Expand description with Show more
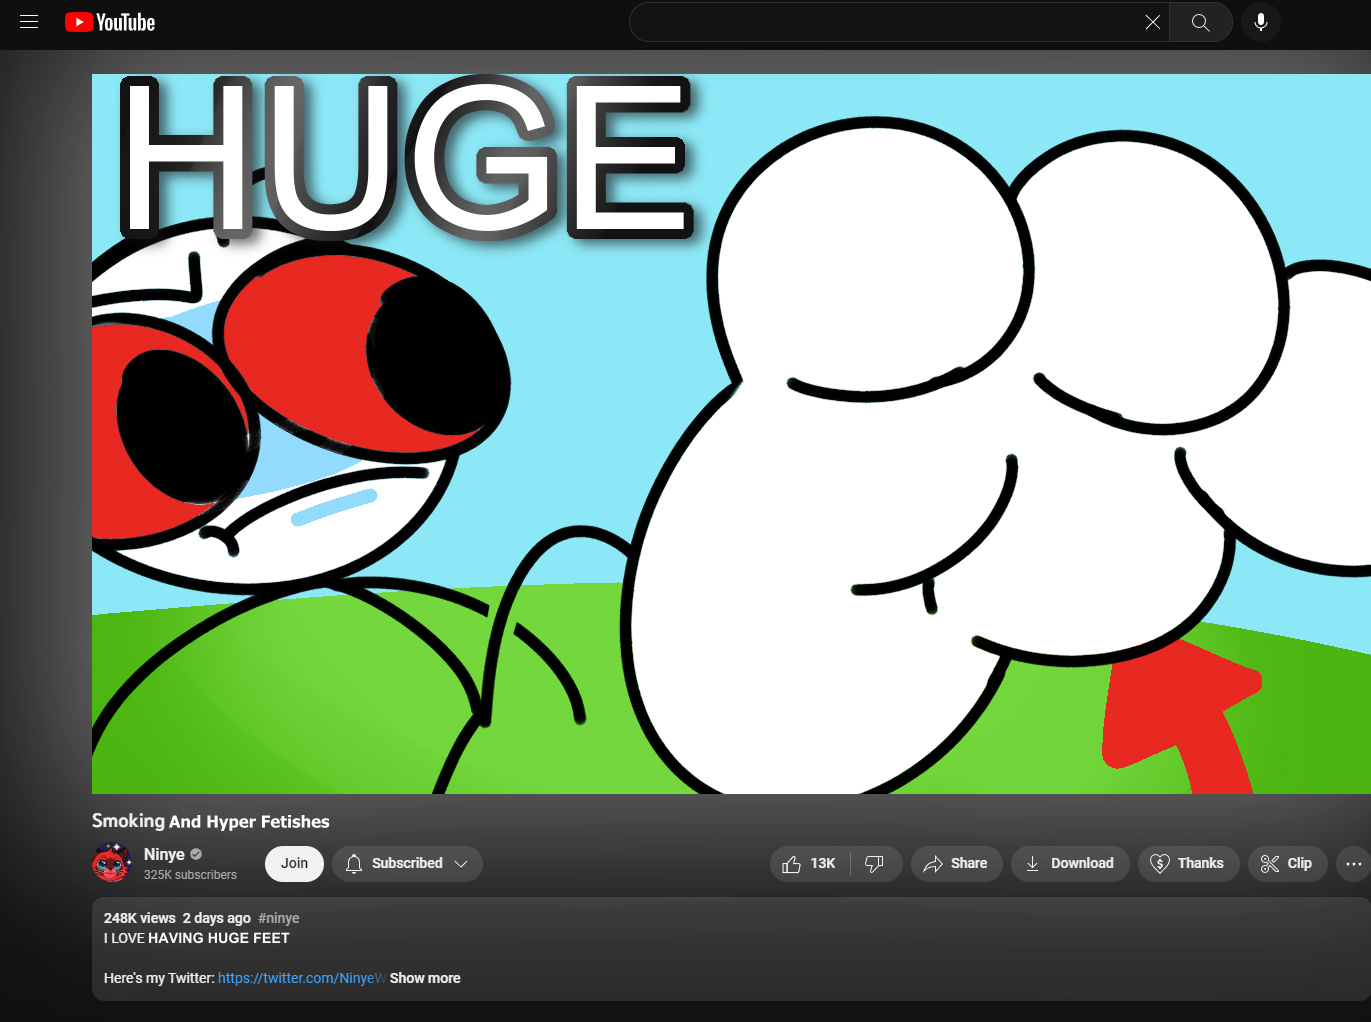Screen dimensions: 1371x1022 tap(425, 978)
